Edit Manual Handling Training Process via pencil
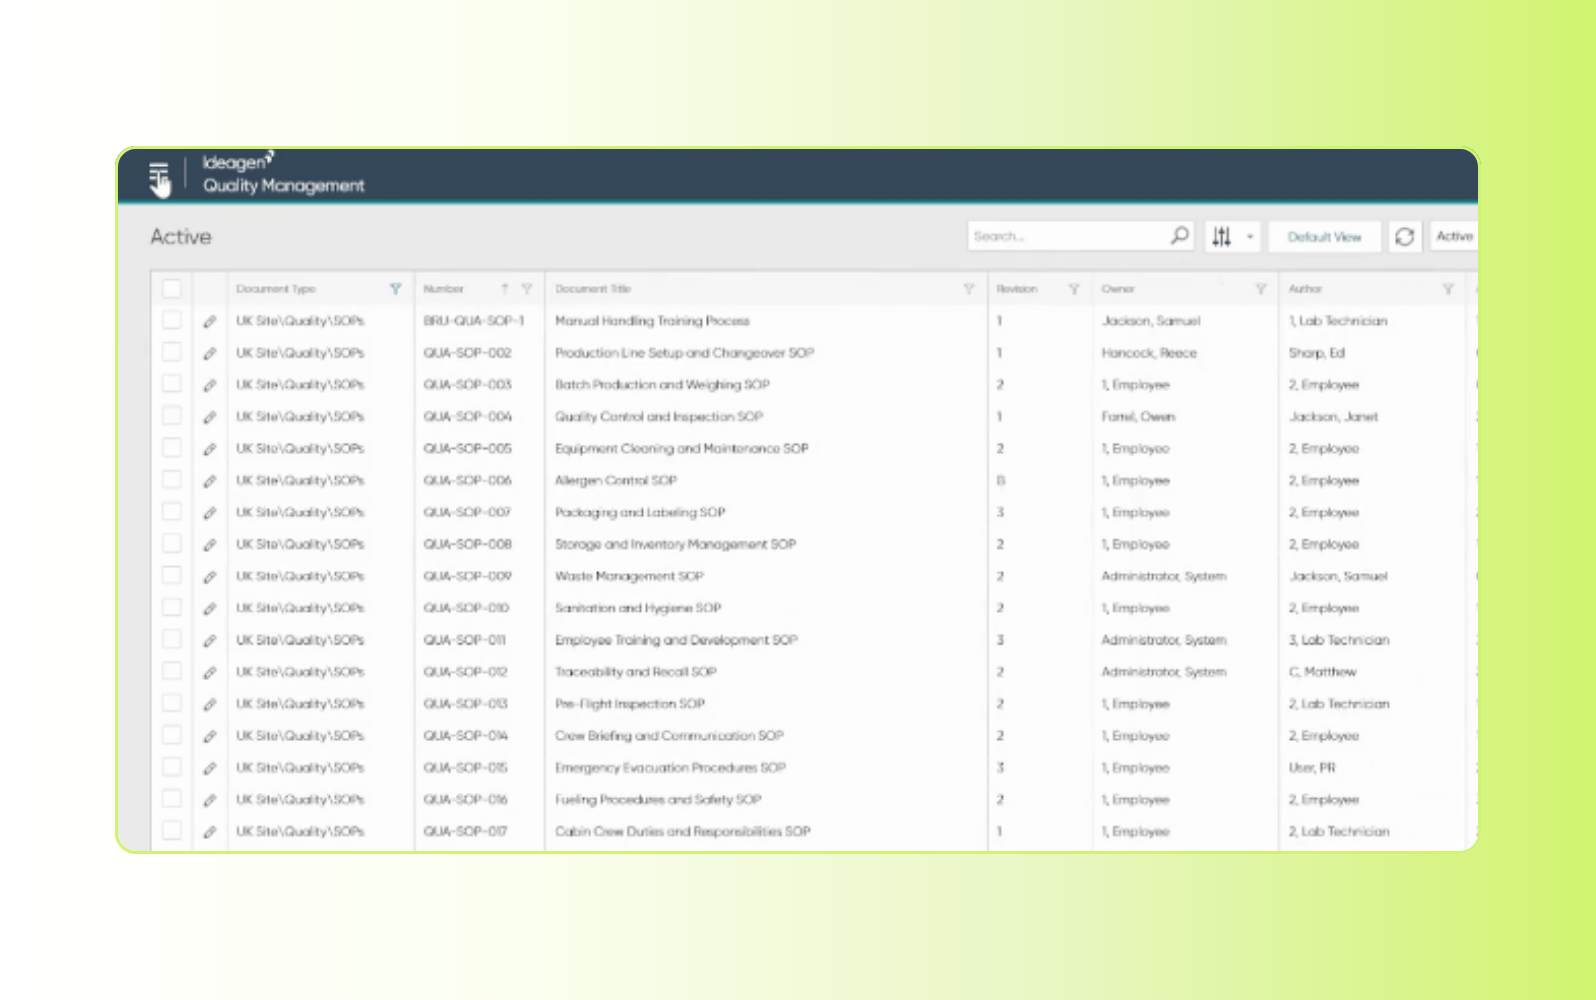Image resolution: width=1596 pixels, height=1000 pixels. pyautogui.click(x=210, y=321)
